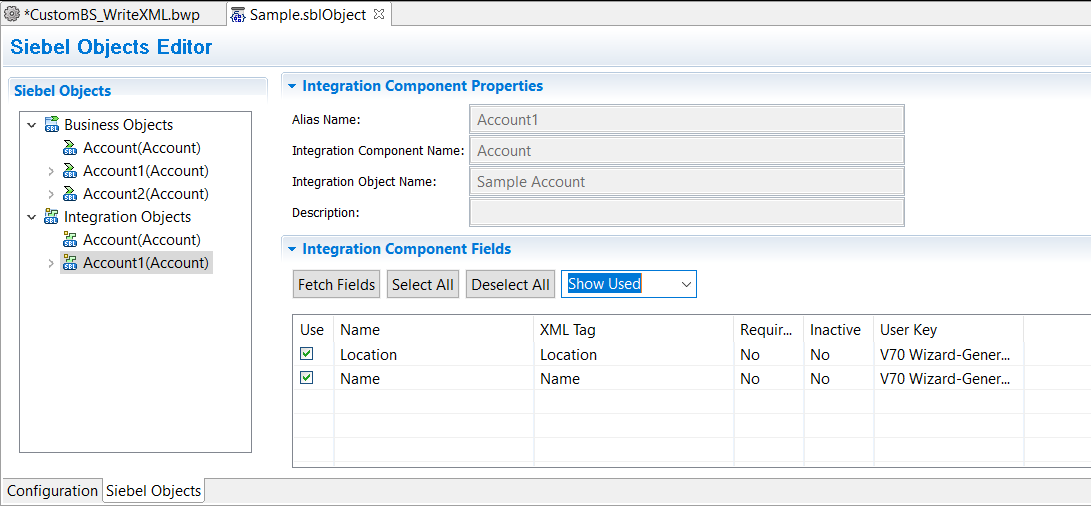Select Account(Account) under Business Objects
Viewport: 1091px width, 506px height.
pyautogui.click(x=142, y=148)
